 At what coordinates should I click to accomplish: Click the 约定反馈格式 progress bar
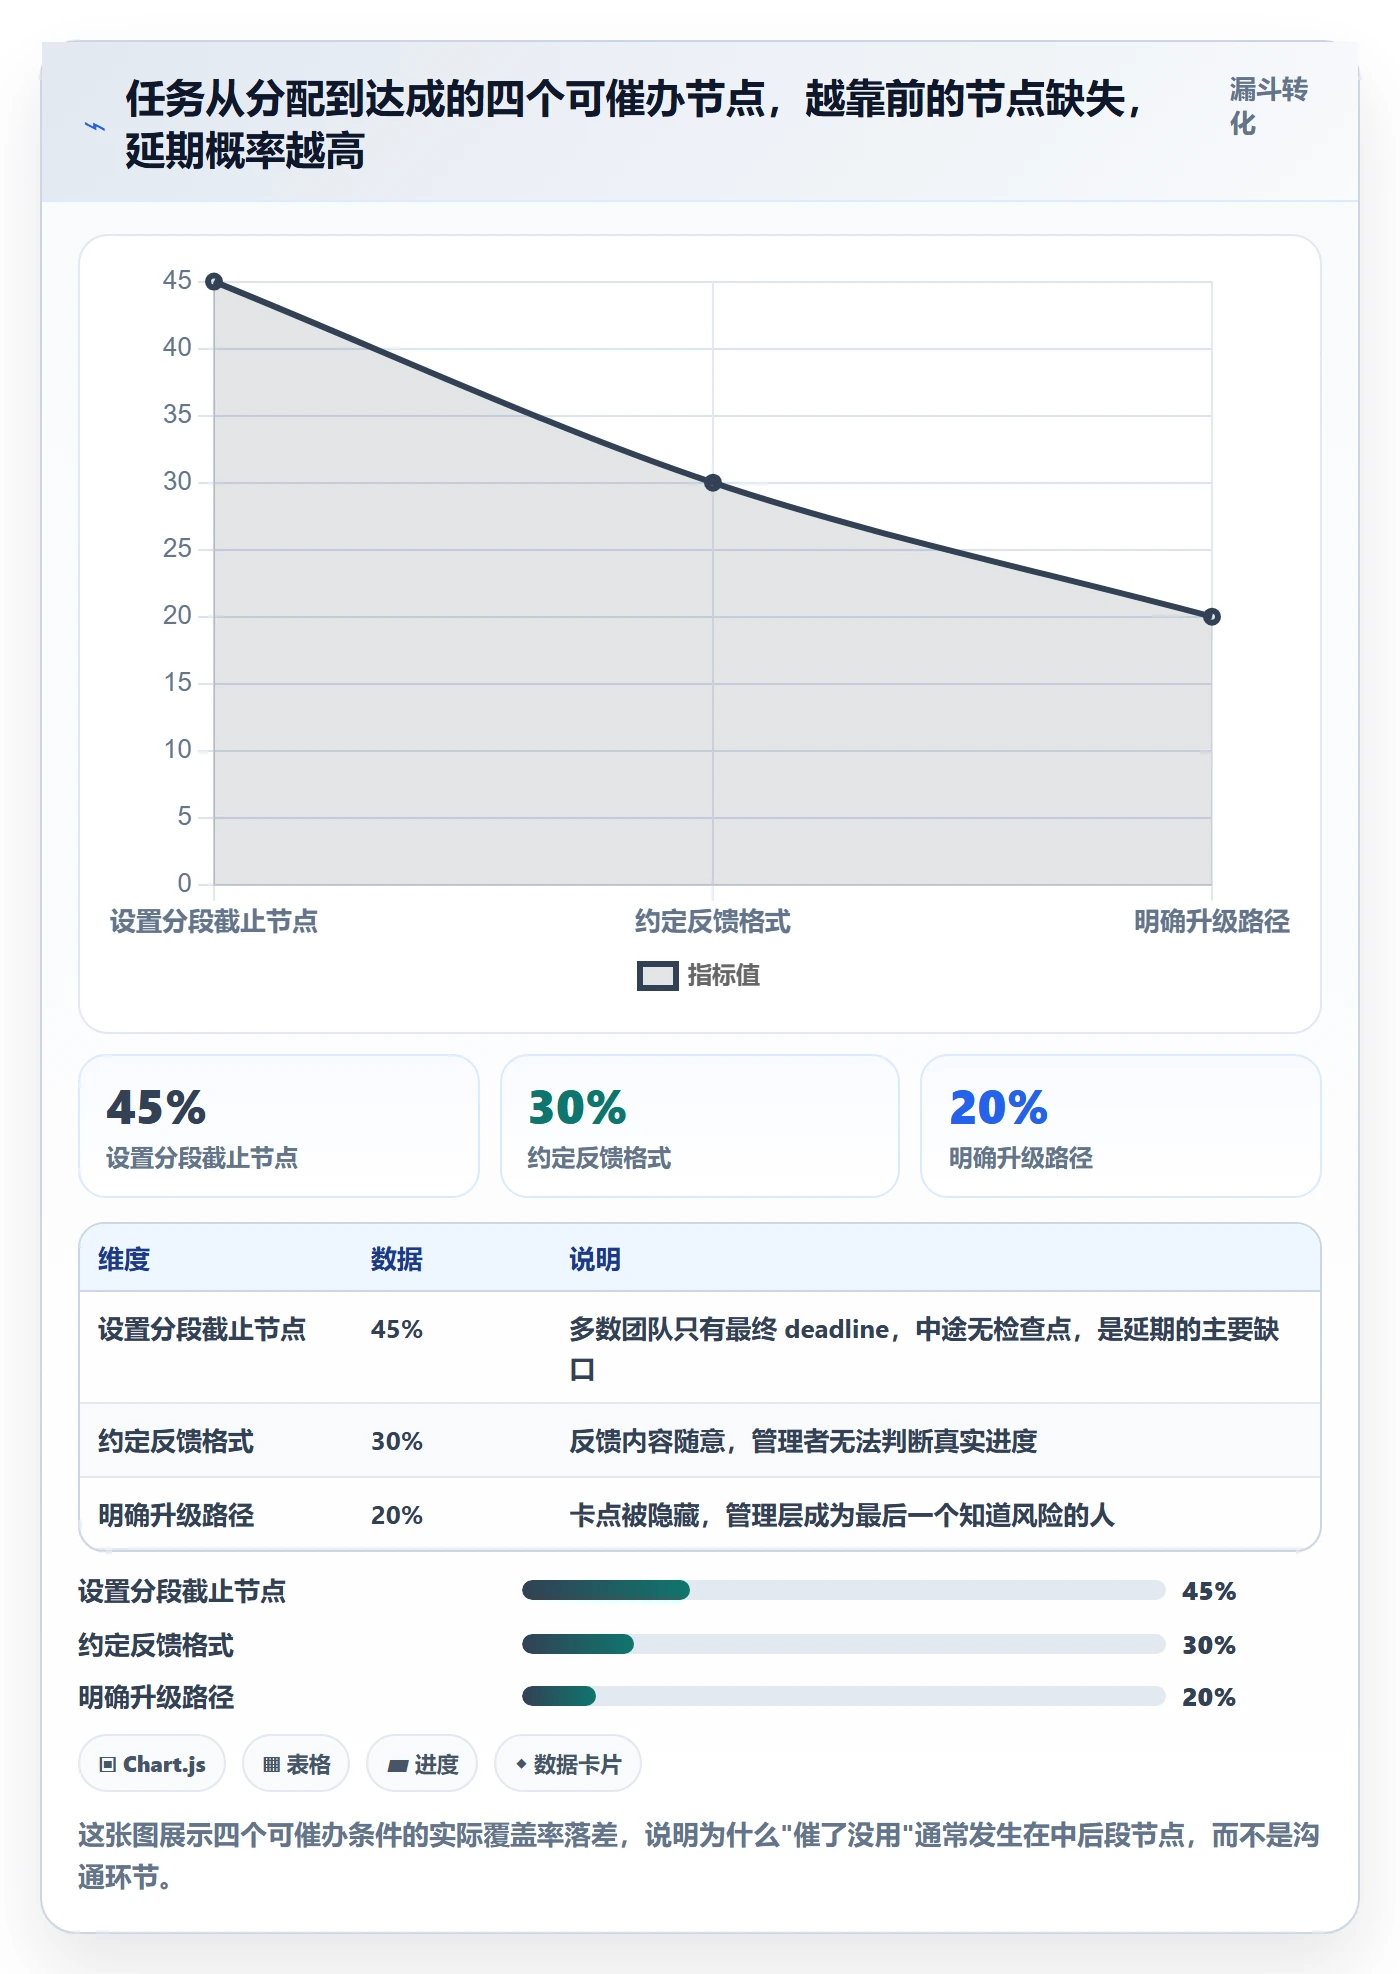point(843,1644)
